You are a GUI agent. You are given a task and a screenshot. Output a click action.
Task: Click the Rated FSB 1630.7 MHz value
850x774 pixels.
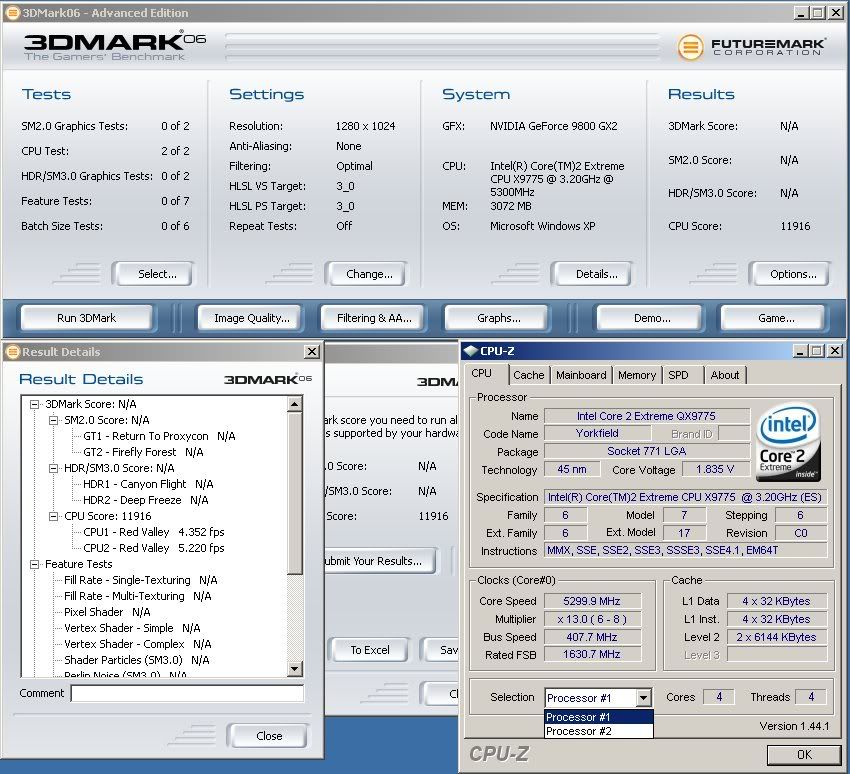coord(592,654)
